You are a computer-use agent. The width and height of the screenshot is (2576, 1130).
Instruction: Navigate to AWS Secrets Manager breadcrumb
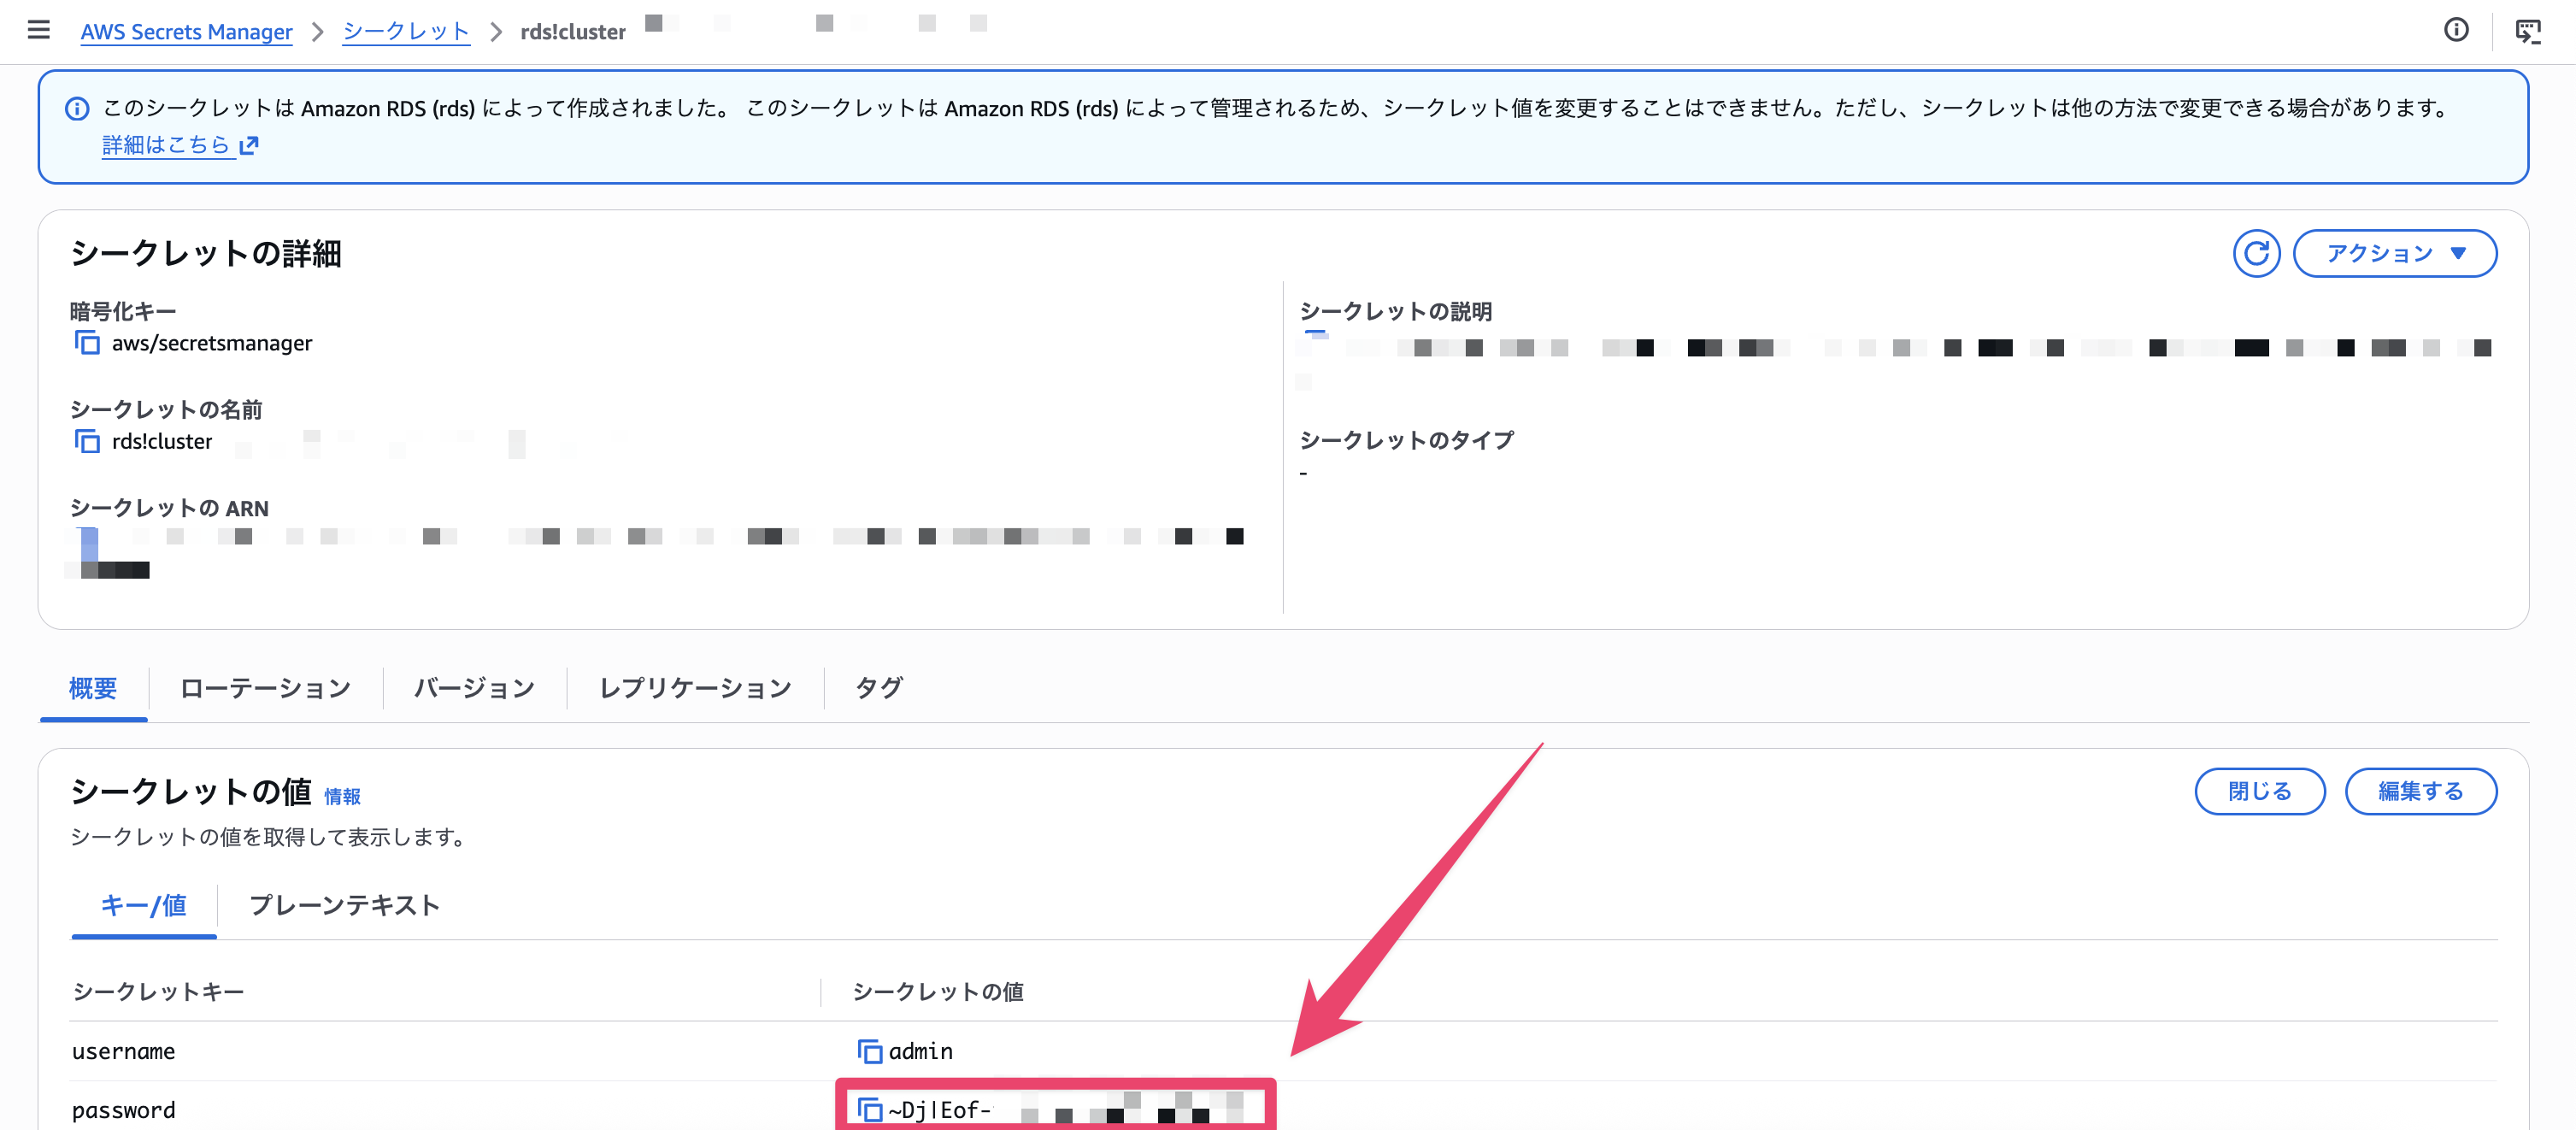tap(186, 32)
